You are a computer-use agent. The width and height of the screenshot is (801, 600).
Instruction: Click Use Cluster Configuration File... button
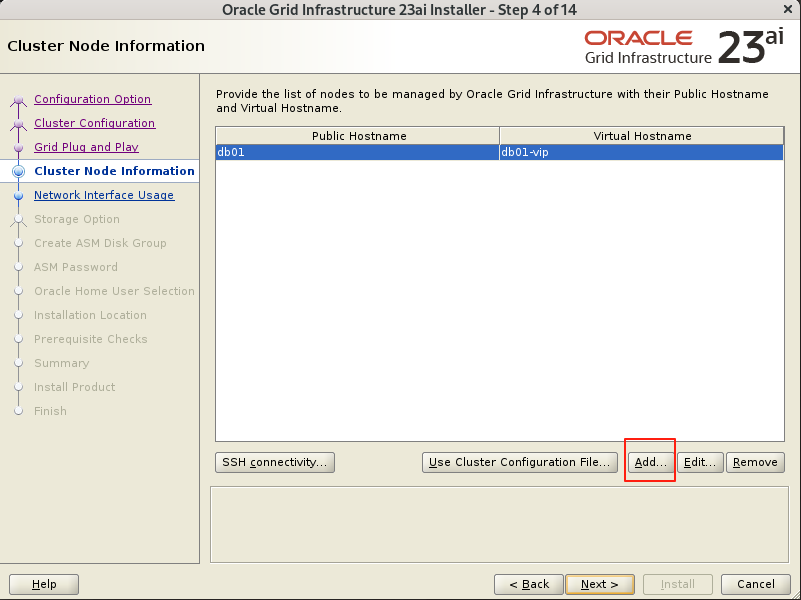pos(520,462)
